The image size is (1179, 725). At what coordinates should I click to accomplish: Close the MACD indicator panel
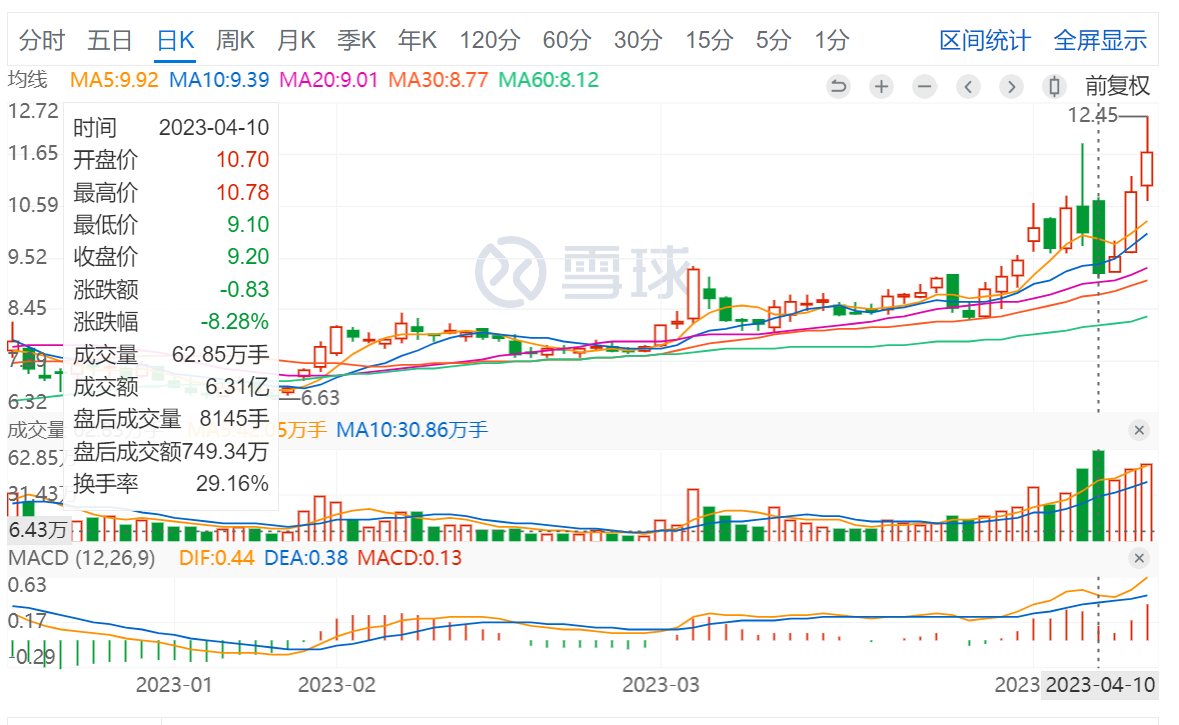(1139, 558)
